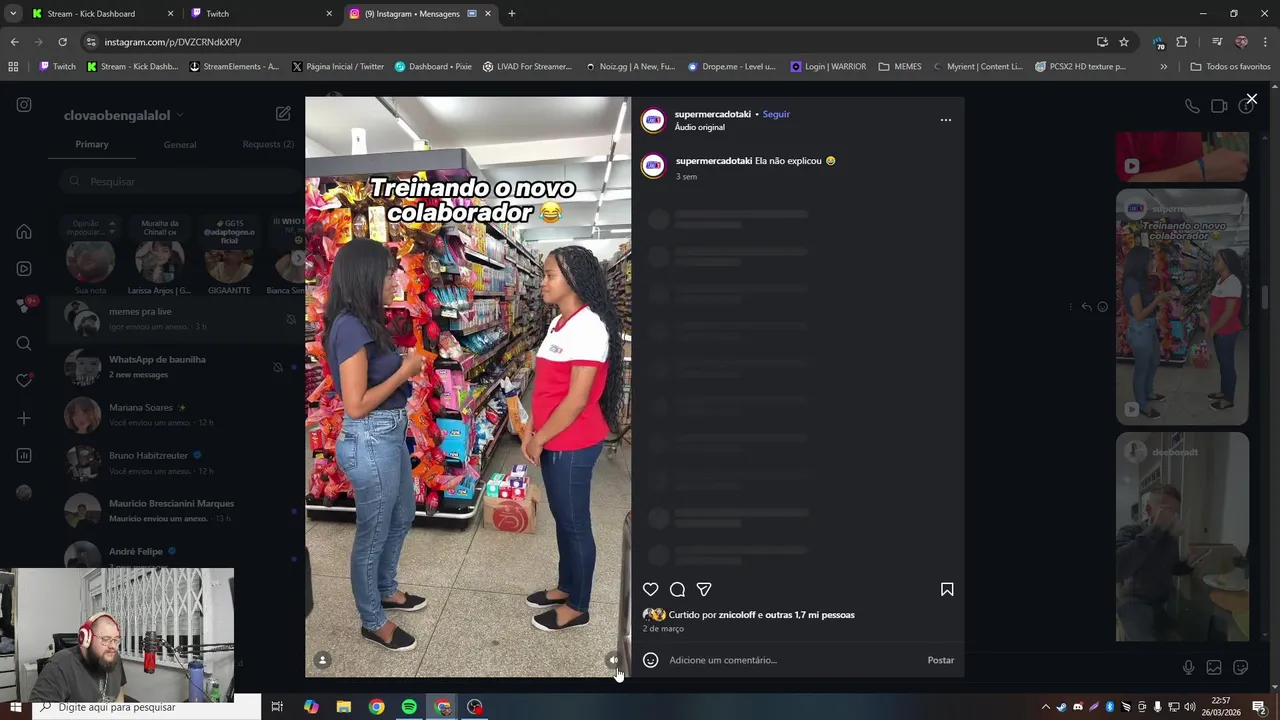Open File Explorer from taskbar
This screenshot has width=1280, height=720.
pos(344,707)
